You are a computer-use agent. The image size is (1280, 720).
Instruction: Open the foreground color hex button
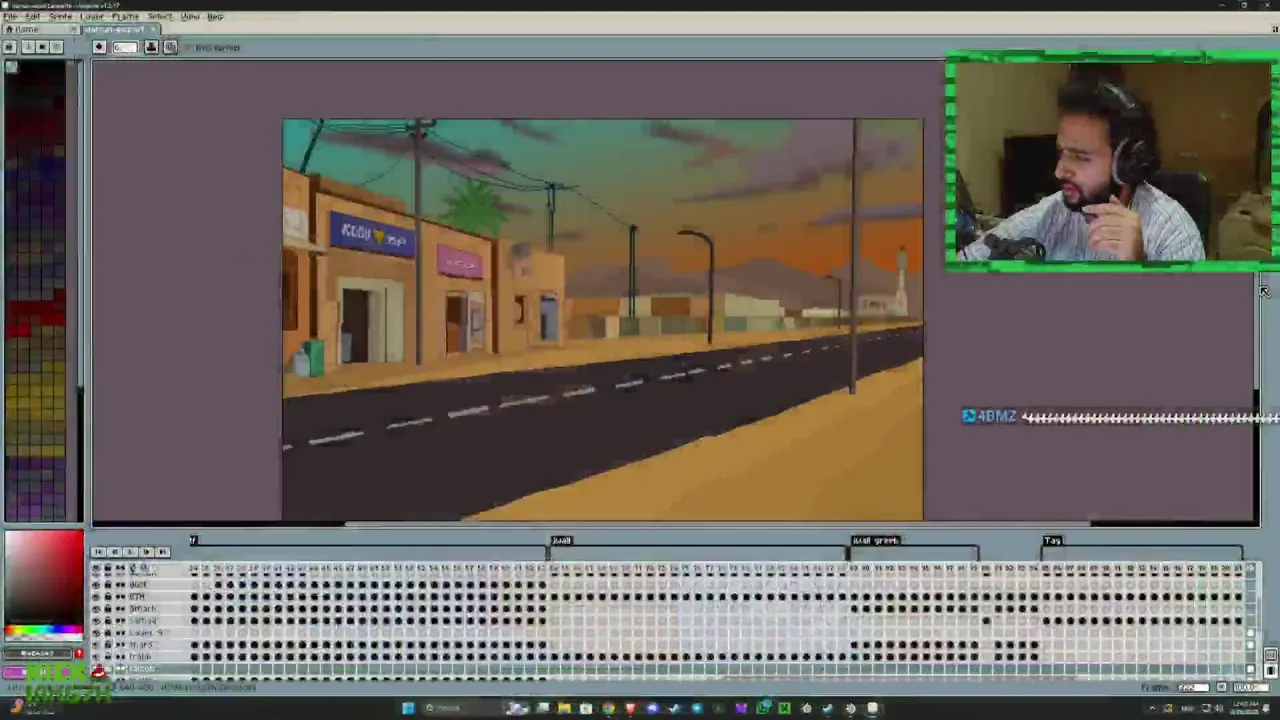coord(38,654)
